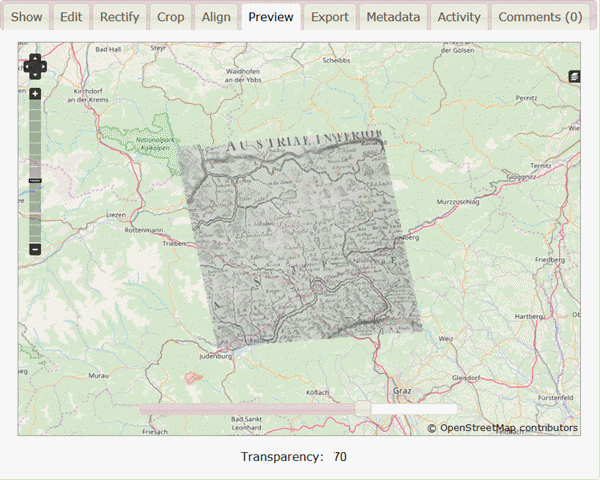Click the Köflach map label

pyautogui.click(x=318, y=392)
